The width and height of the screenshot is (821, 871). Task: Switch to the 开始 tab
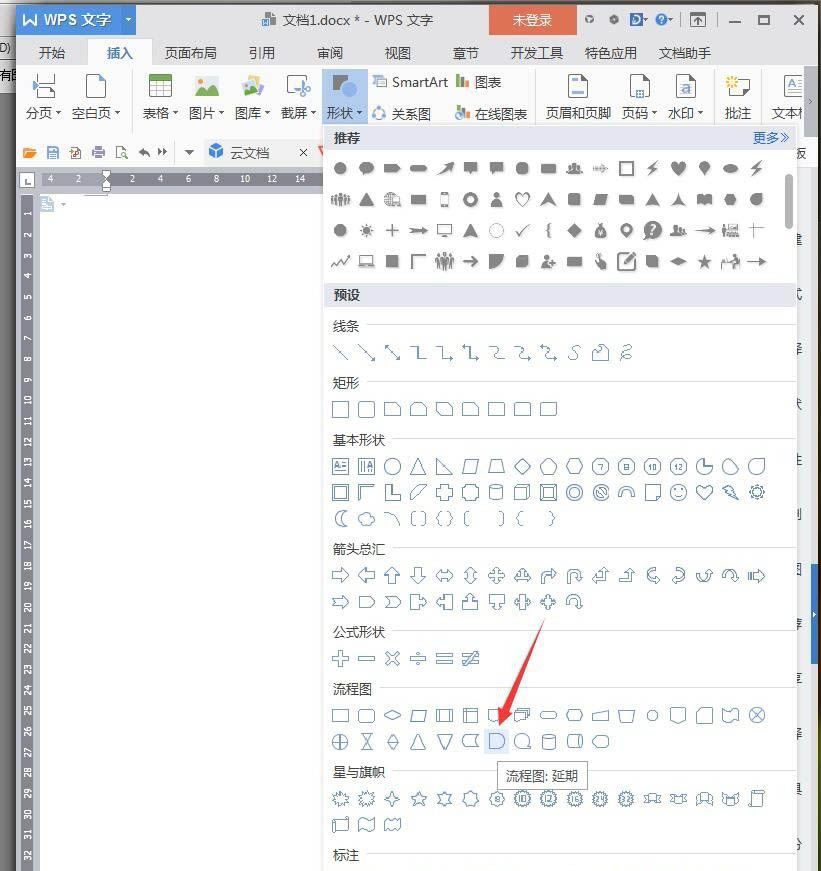(x=52, y=53)
